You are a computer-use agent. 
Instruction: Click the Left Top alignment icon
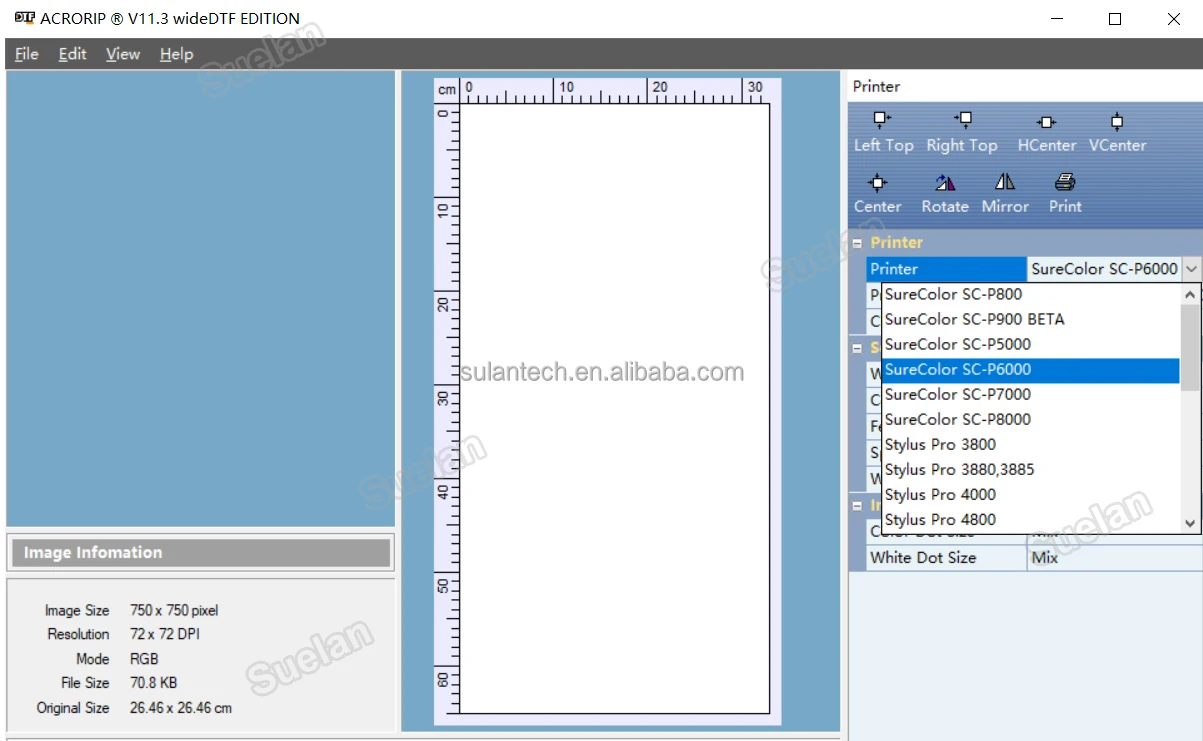point(881,121)
